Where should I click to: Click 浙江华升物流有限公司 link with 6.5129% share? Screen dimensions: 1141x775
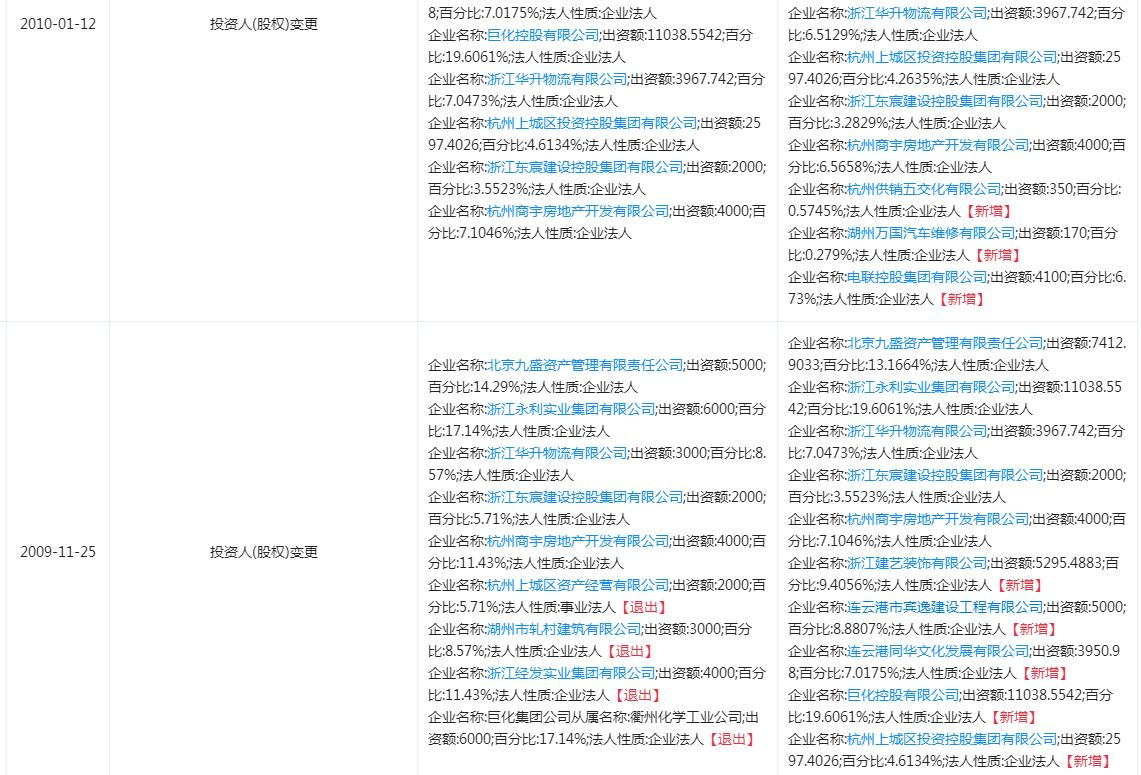[917, 13]
